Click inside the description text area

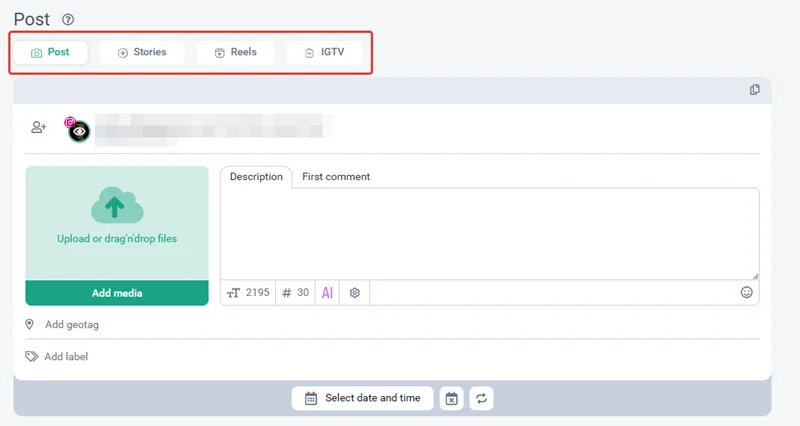[x=489, y=233]
